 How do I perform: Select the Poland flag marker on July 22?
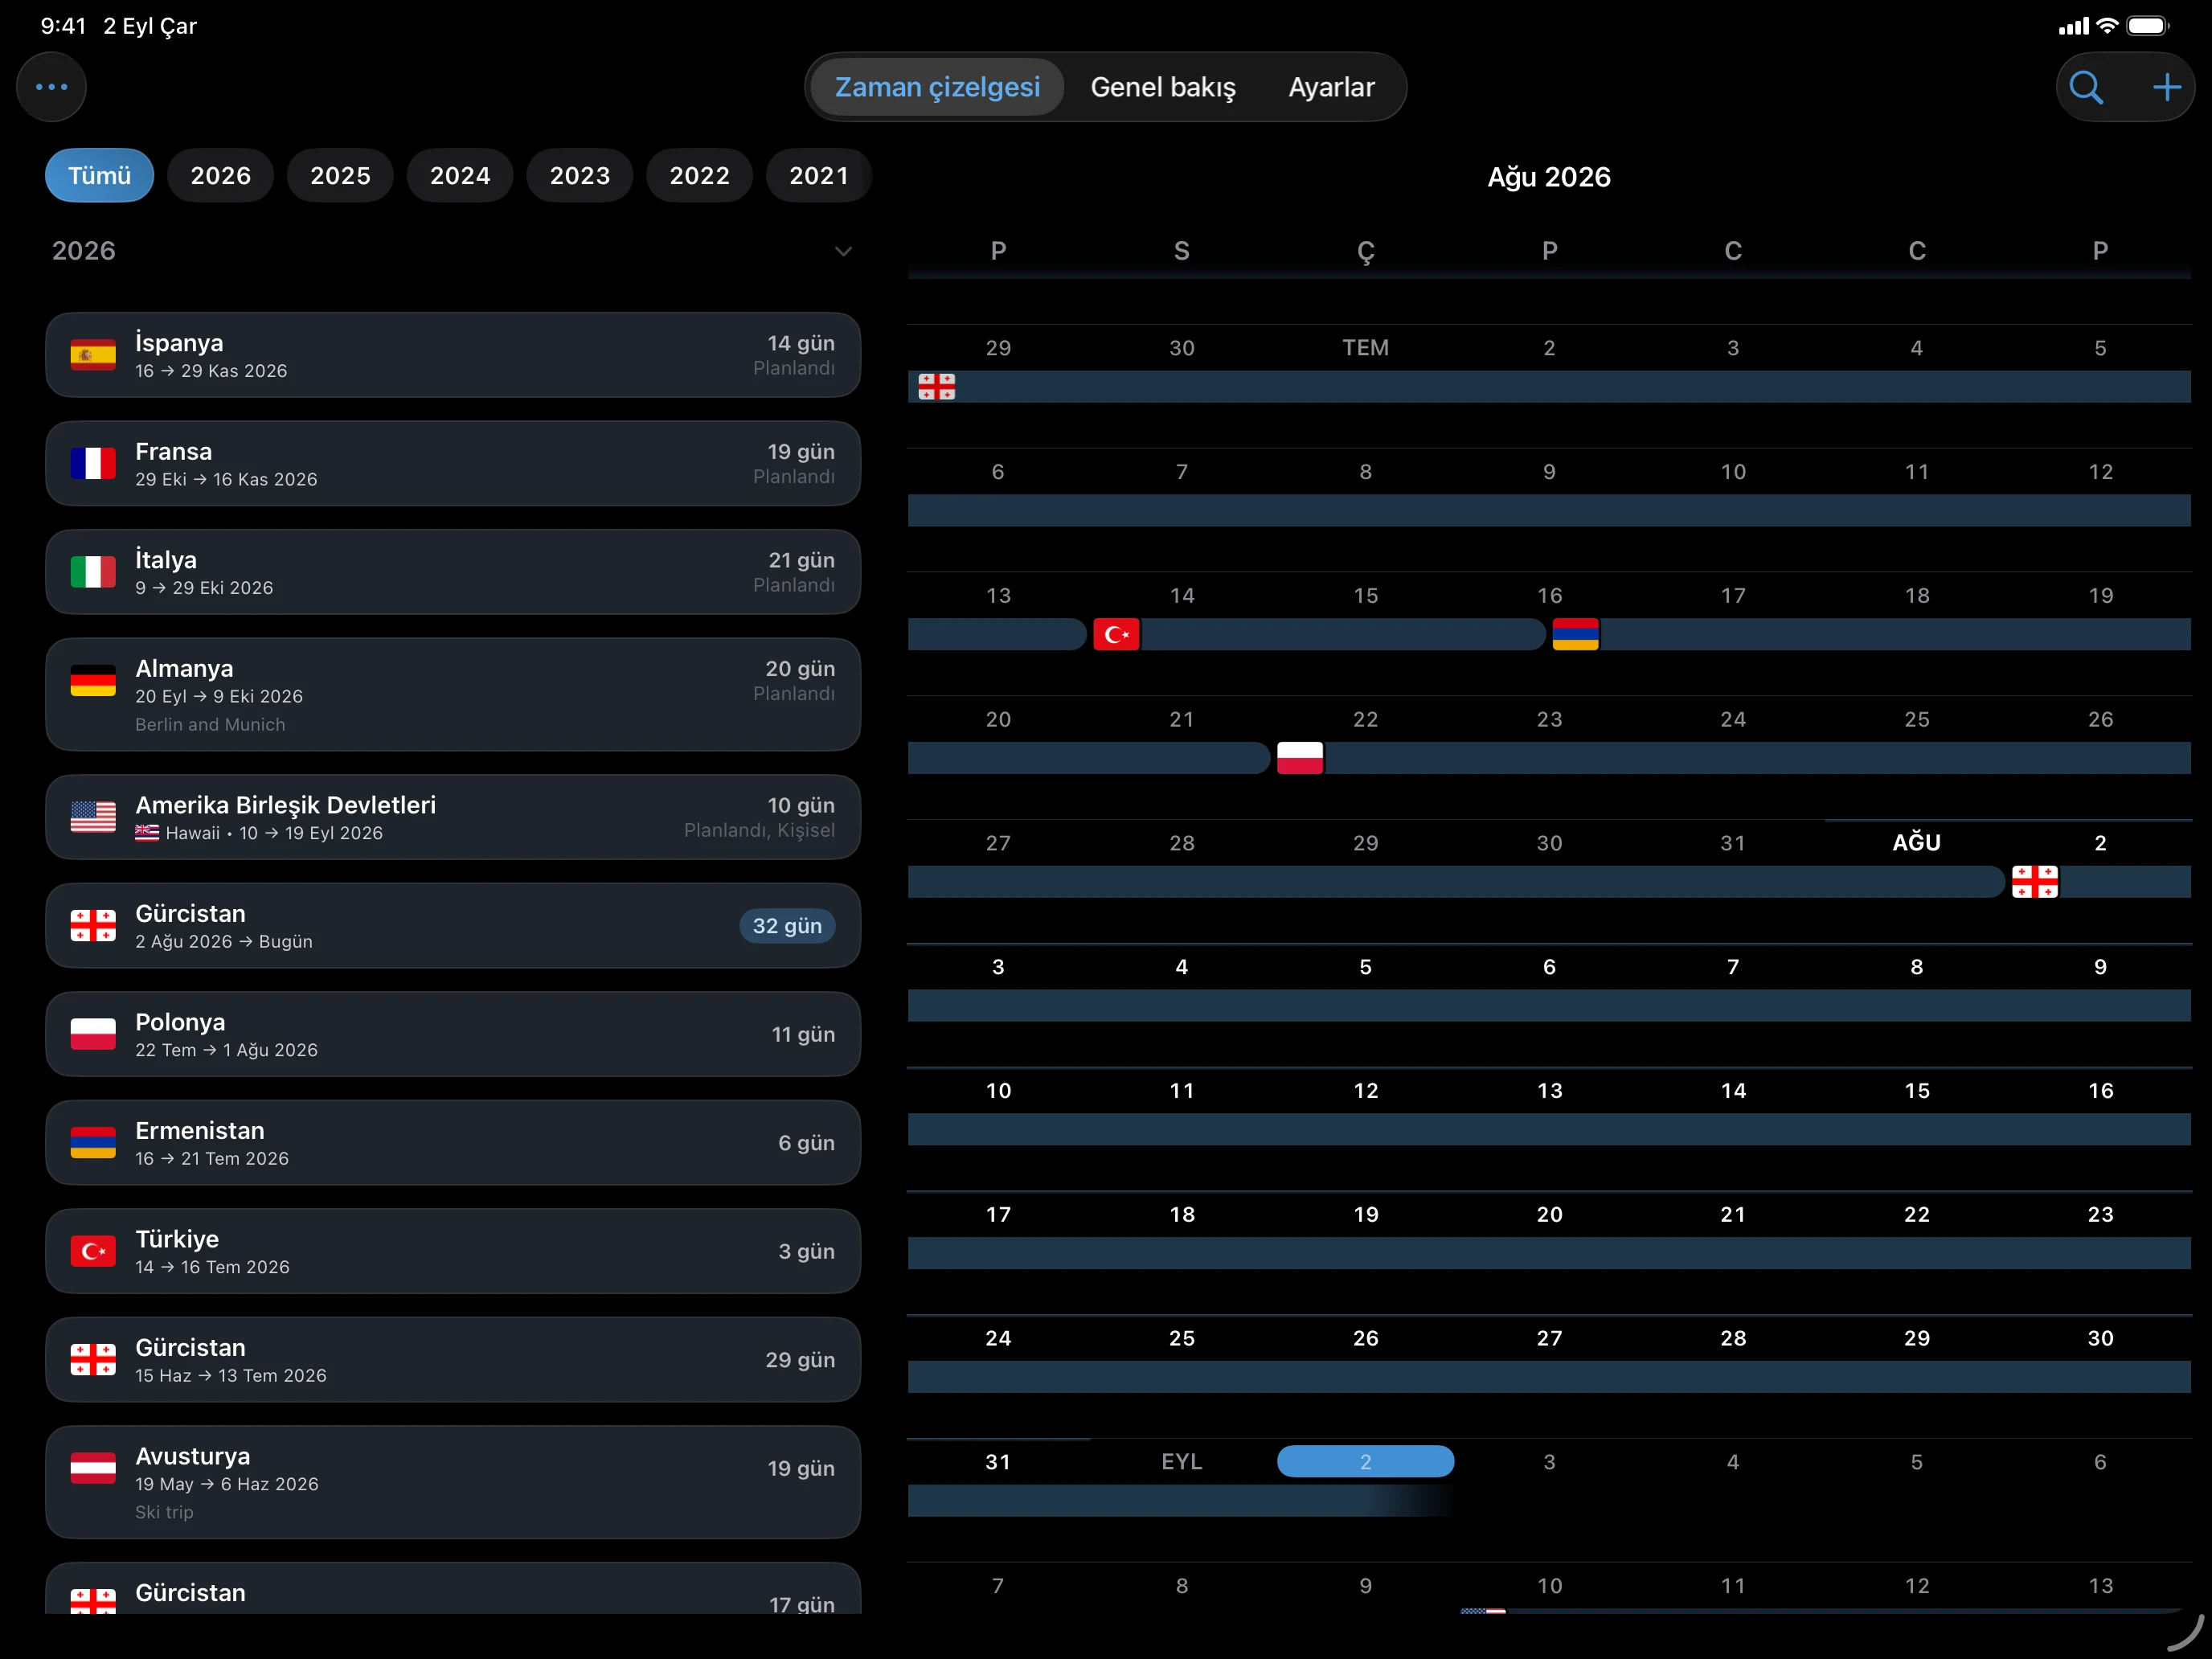point(1300,758)
